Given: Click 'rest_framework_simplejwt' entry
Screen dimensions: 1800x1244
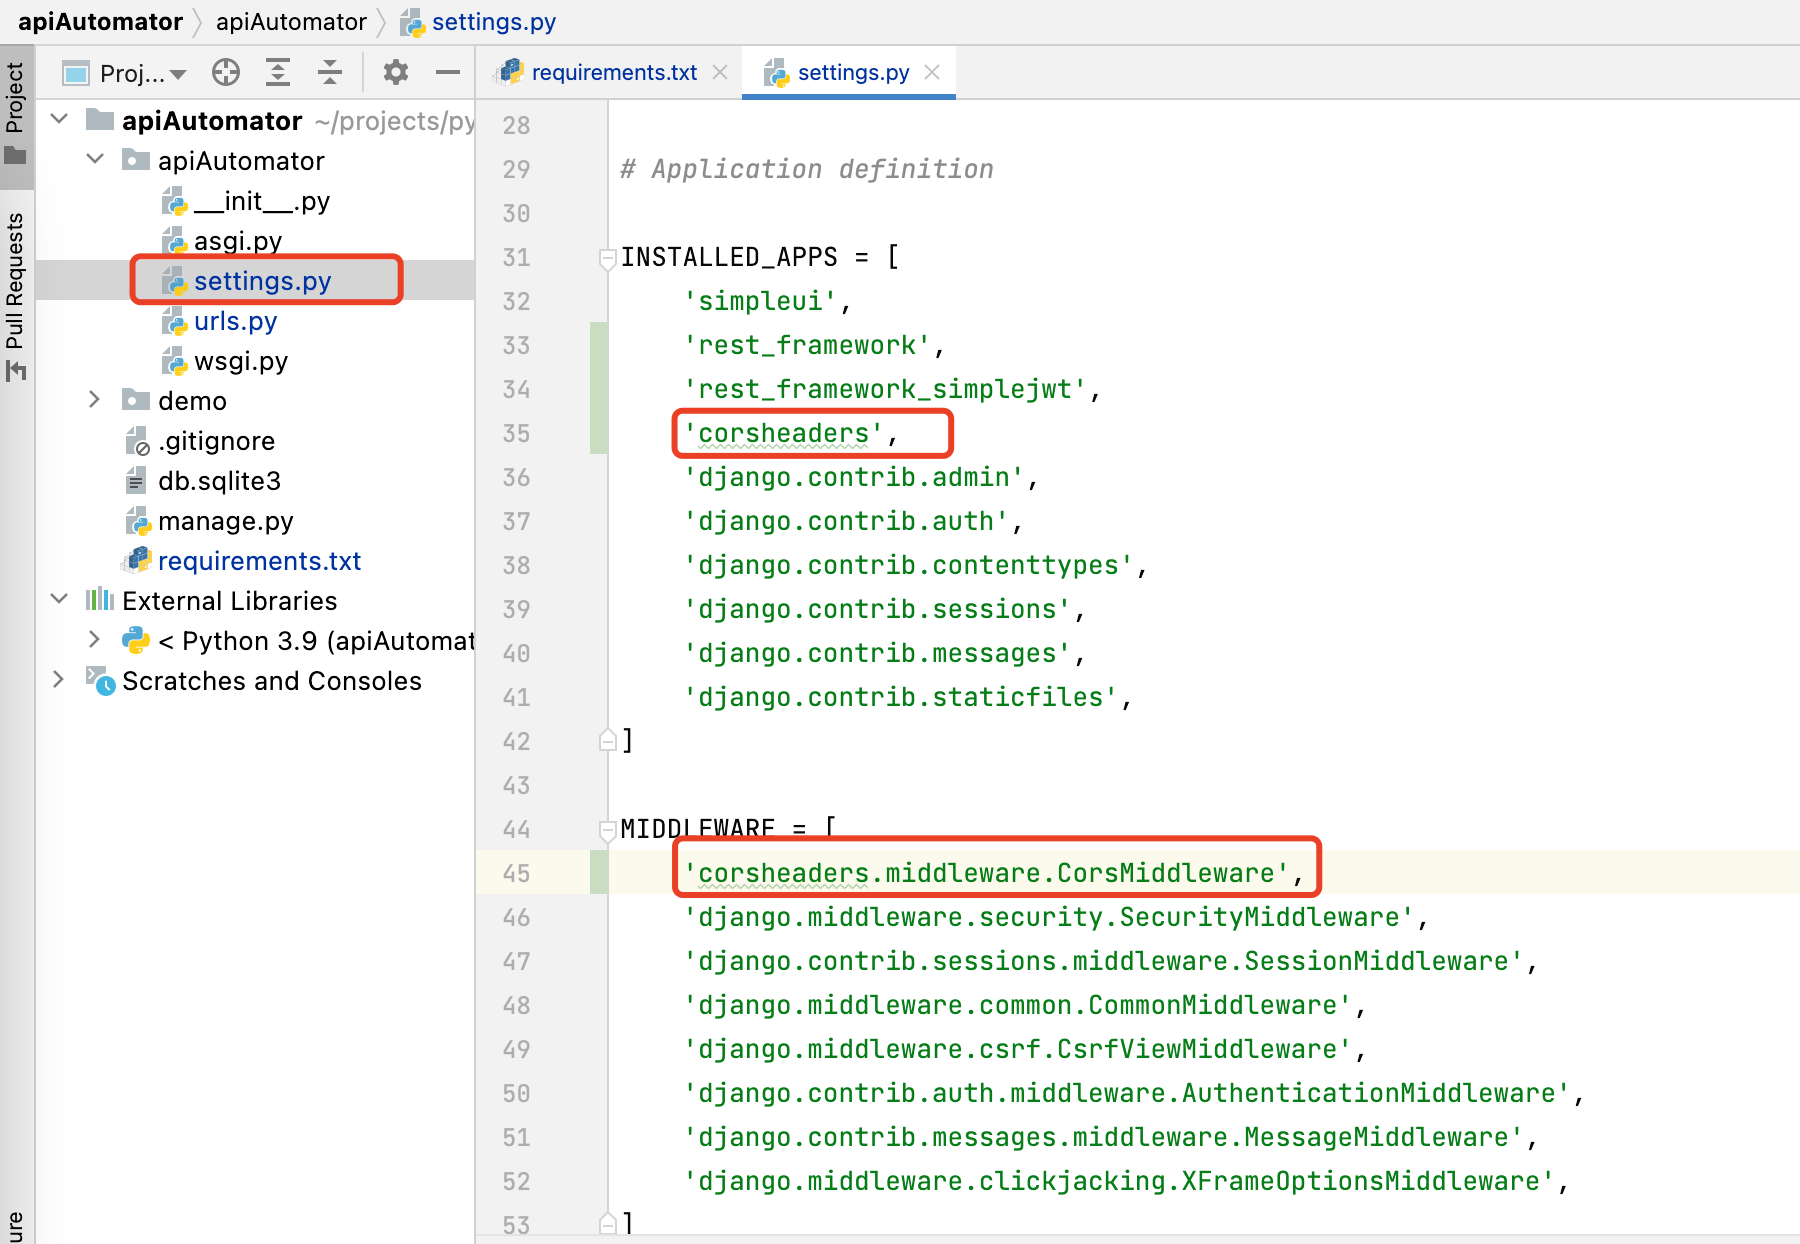Looking at the screenshot, I should [x=885, y=389].
